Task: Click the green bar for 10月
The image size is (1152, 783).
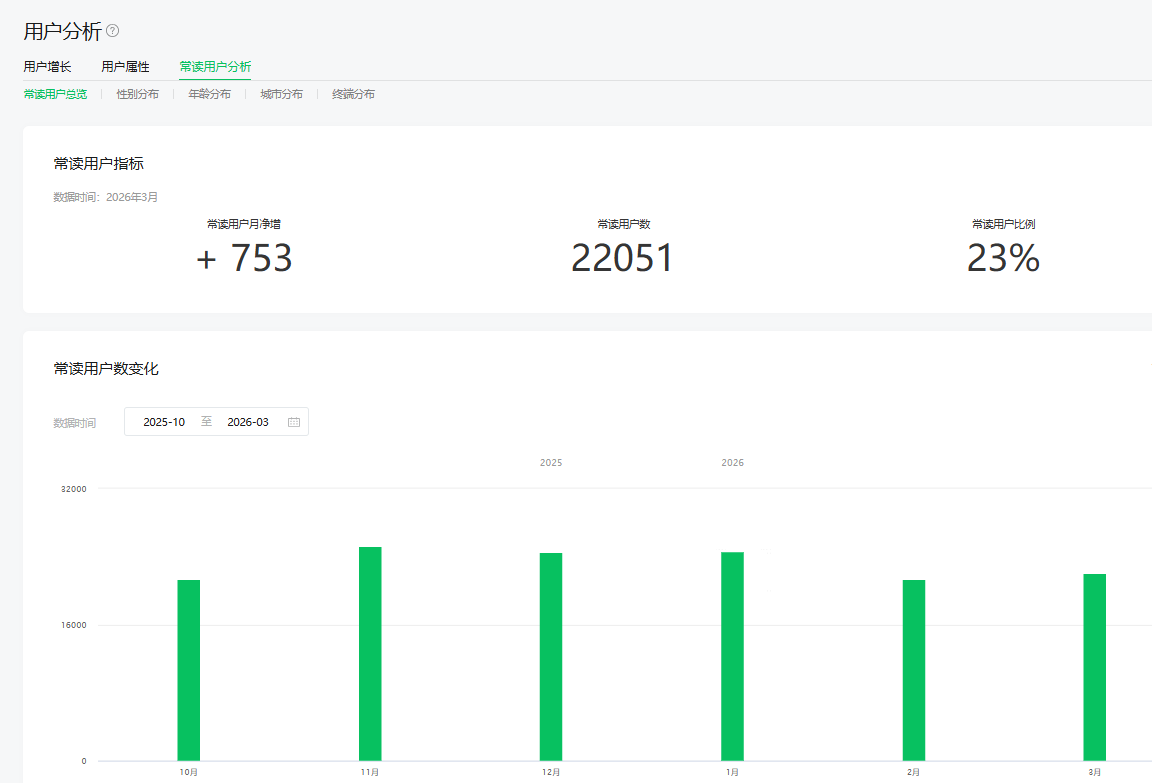Action: click(189, 670)
